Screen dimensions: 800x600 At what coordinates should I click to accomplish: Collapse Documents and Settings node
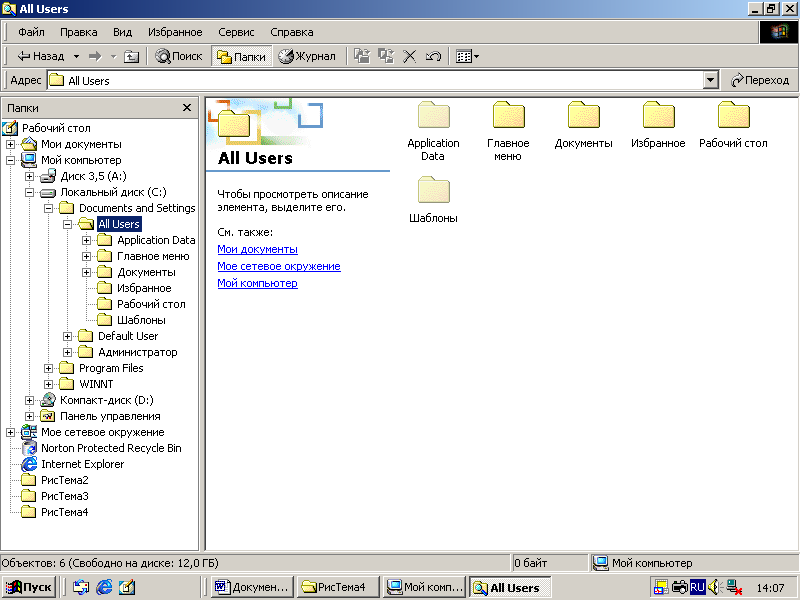tap(48, 208)
